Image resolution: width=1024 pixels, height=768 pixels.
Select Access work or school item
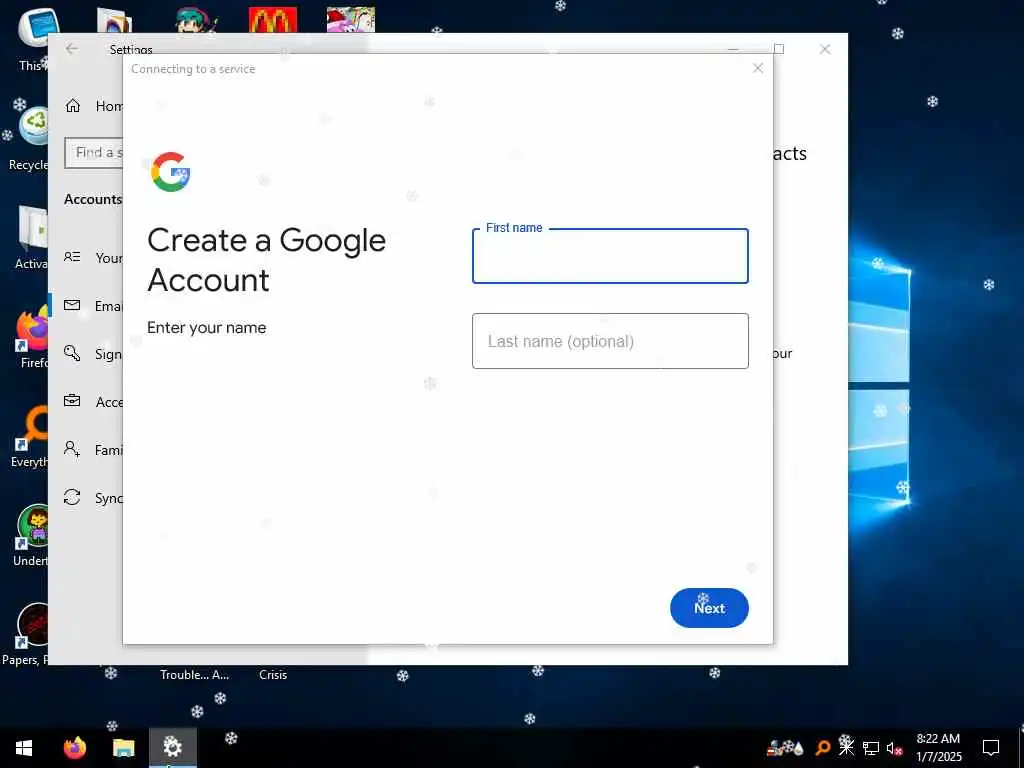[93, 402]
